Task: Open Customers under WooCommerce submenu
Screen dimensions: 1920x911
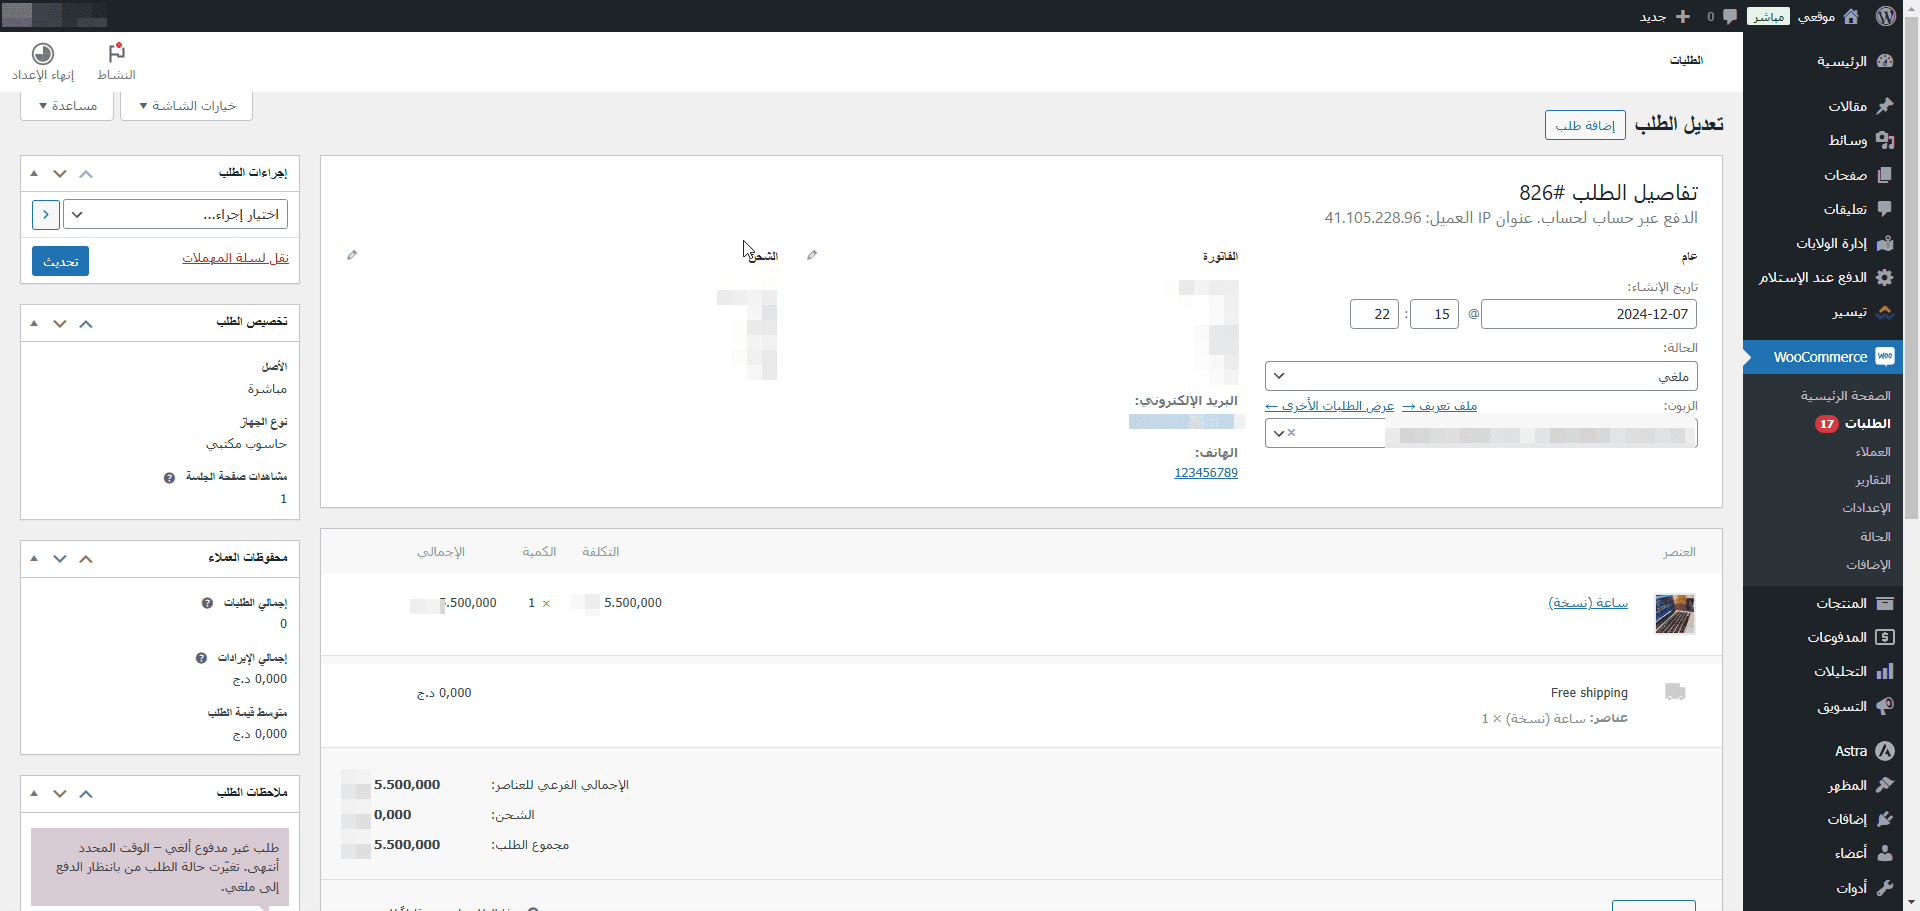Action: pos(1872,452)
